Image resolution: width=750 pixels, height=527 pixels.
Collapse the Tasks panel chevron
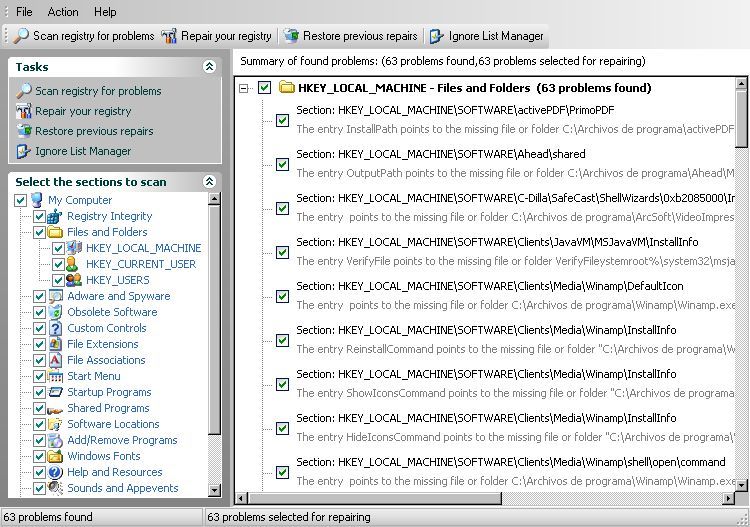(209, 66)
